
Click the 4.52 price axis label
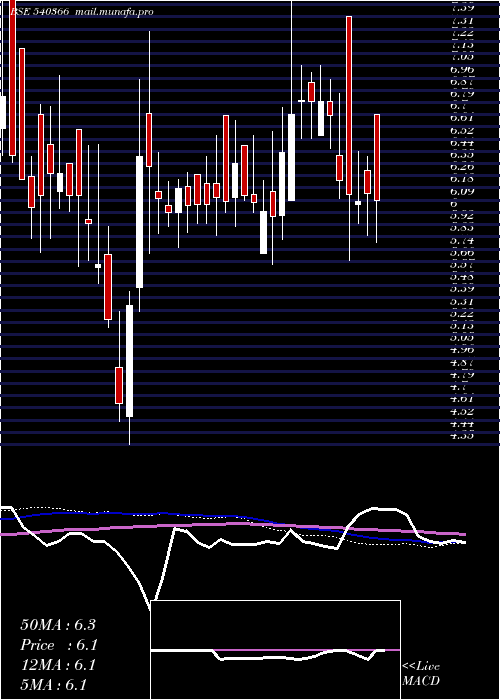(x=462, y=411)
